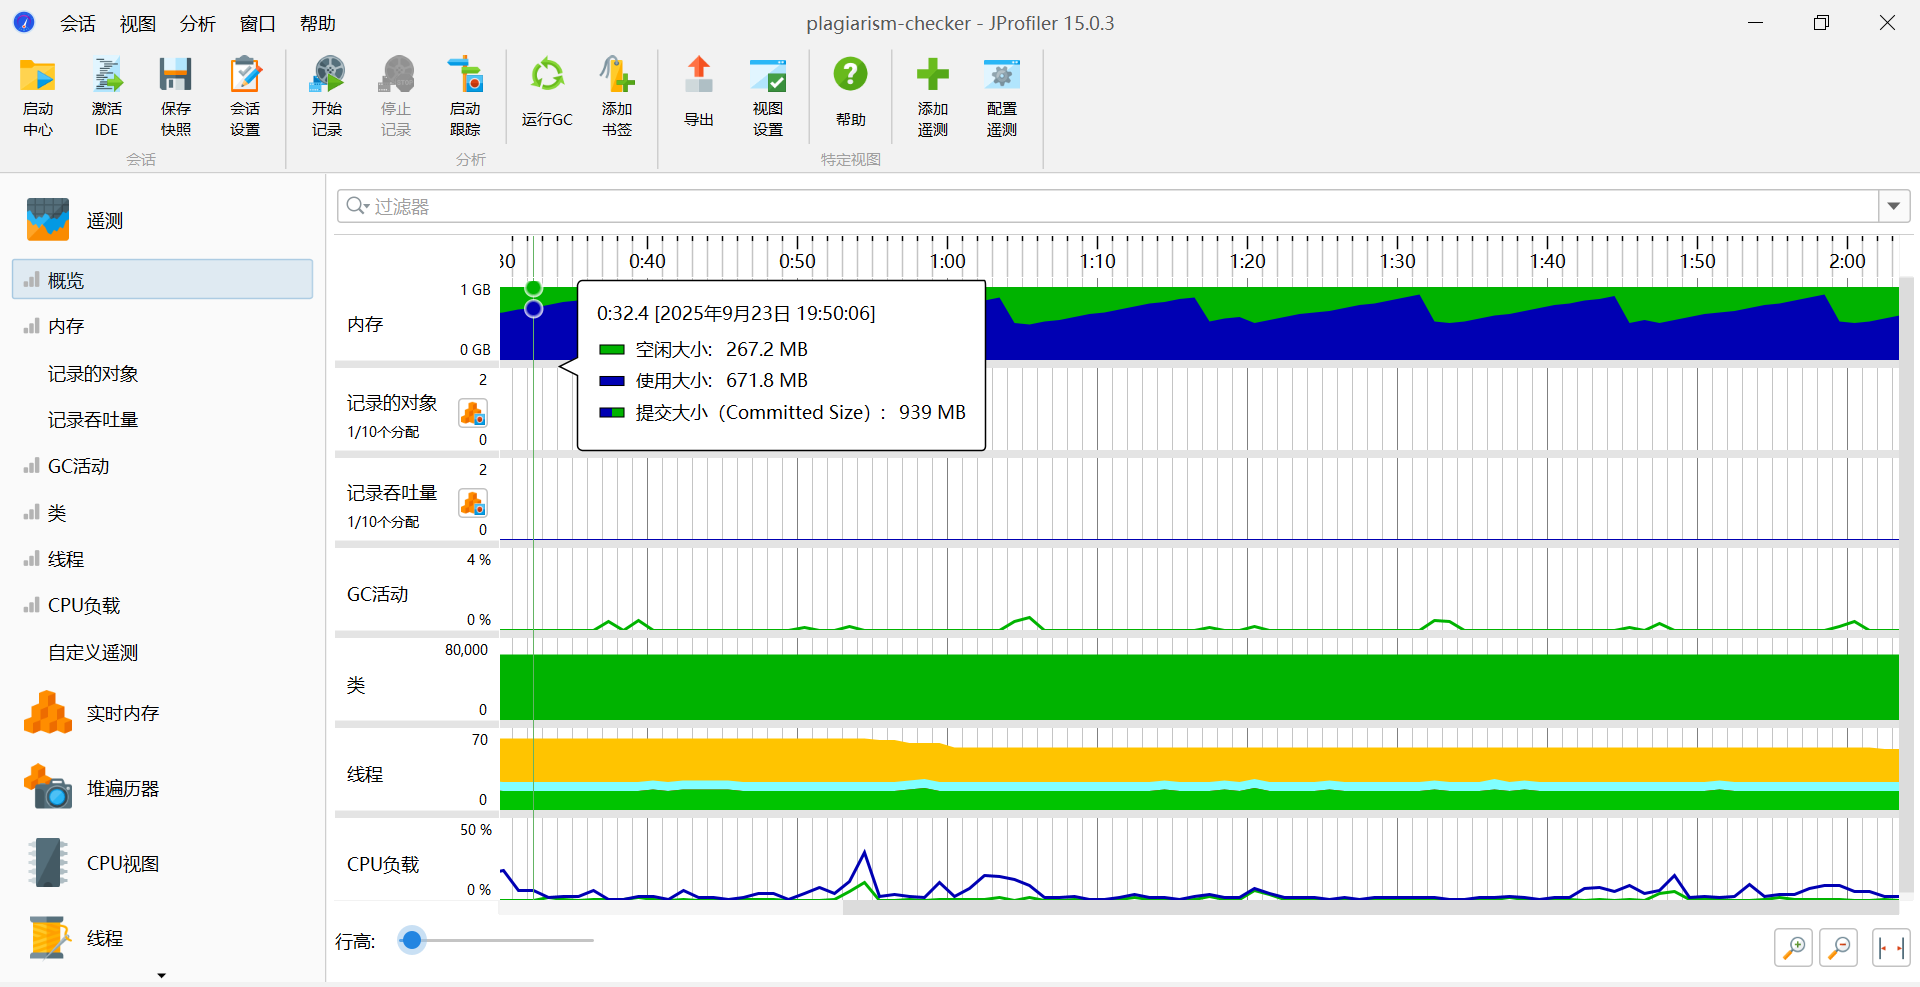The image size is (1920, 987).
Task: Open the 遥测 telemetry section in sidebar
Action: click(x=76, y=220)
